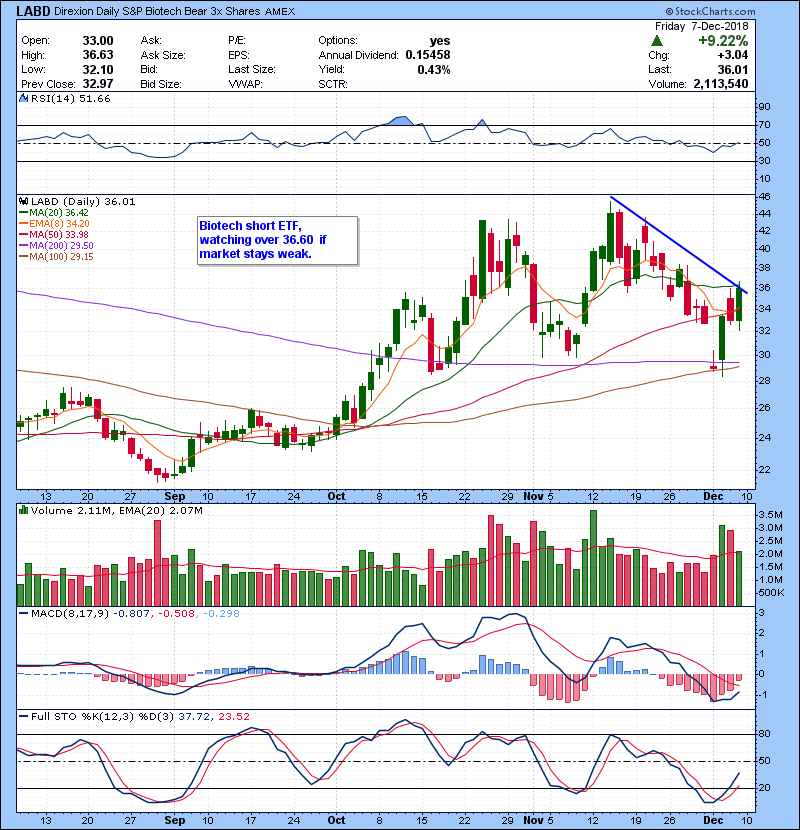Click the Volume 2.11M, EMA(20) 2.07M label
The width and height of the screenshot is (800, 830).
[x=116, y=510]
